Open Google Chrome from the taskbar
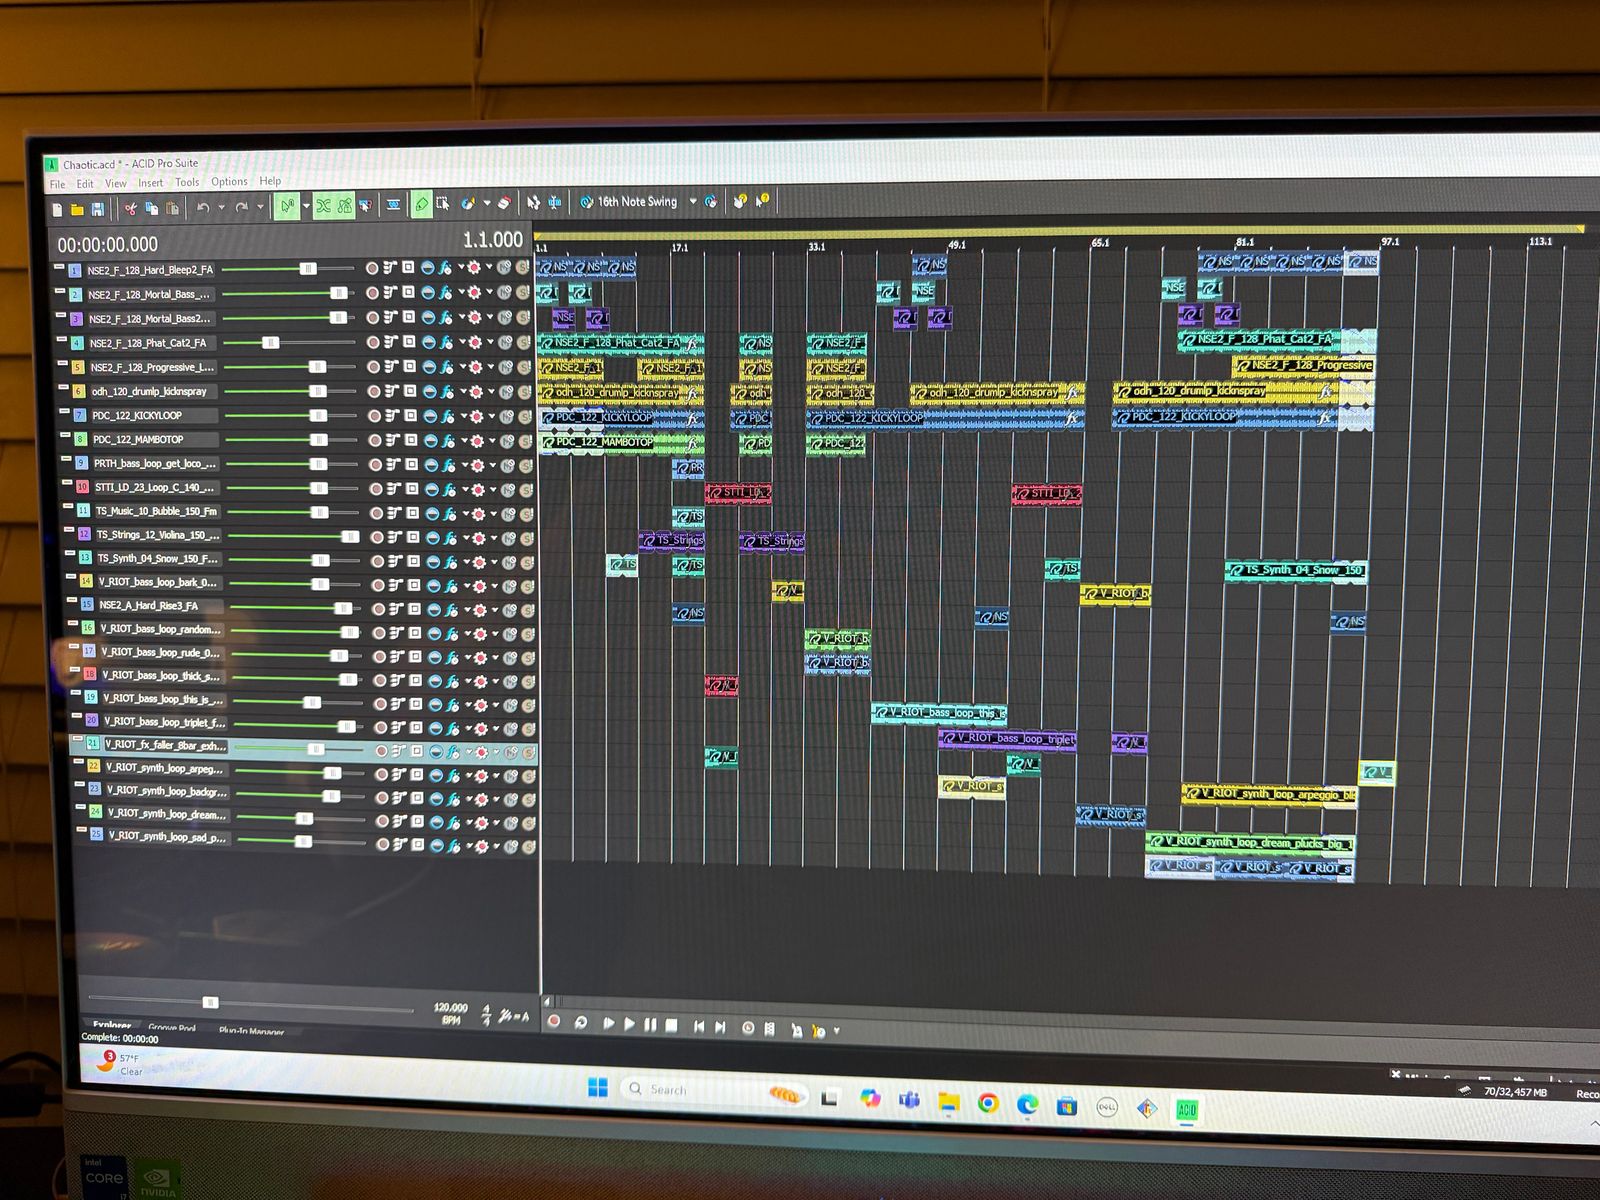The width and height of the screenshot is (1600, 1200). pos(988,1102)
